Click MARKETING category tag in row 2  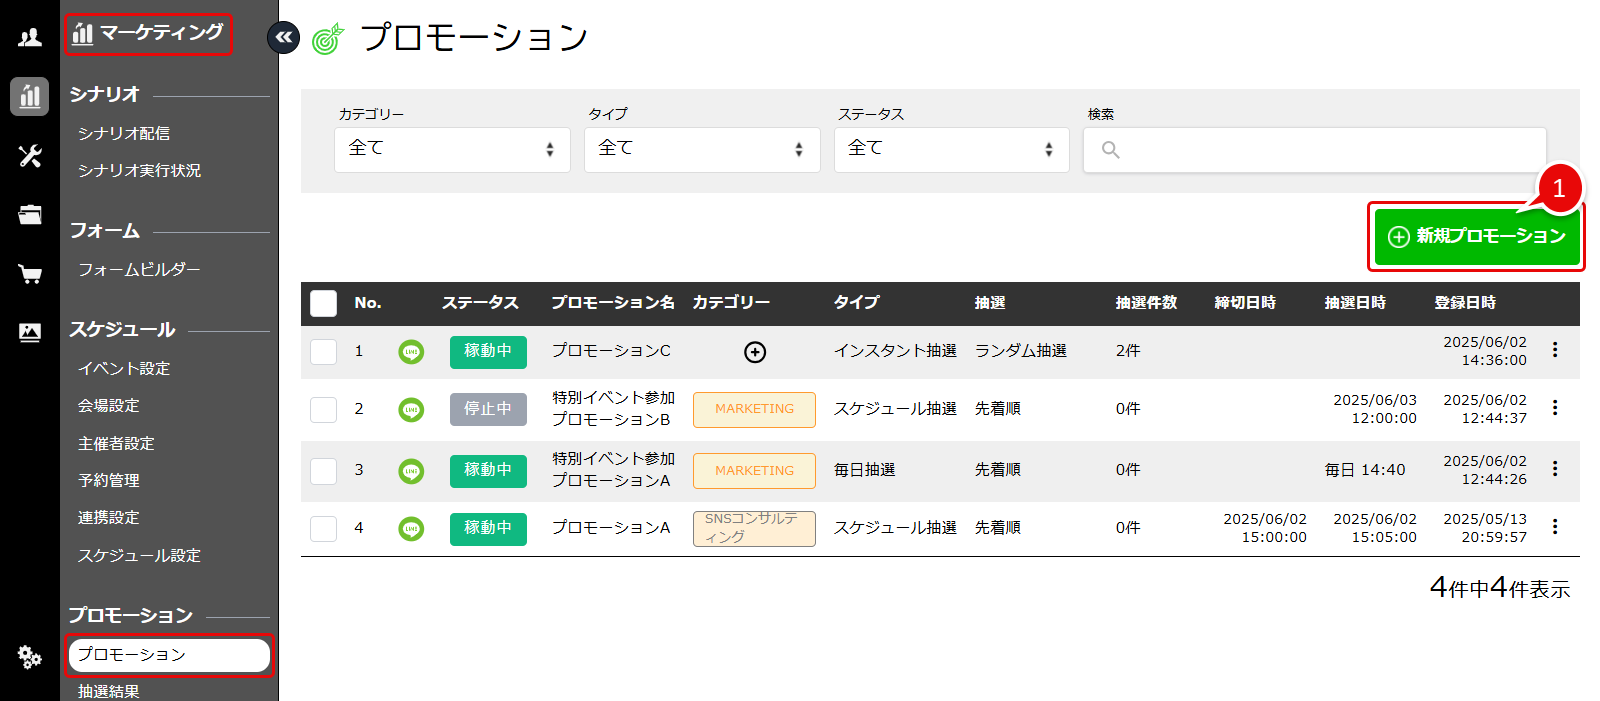[x=754, y=410]
